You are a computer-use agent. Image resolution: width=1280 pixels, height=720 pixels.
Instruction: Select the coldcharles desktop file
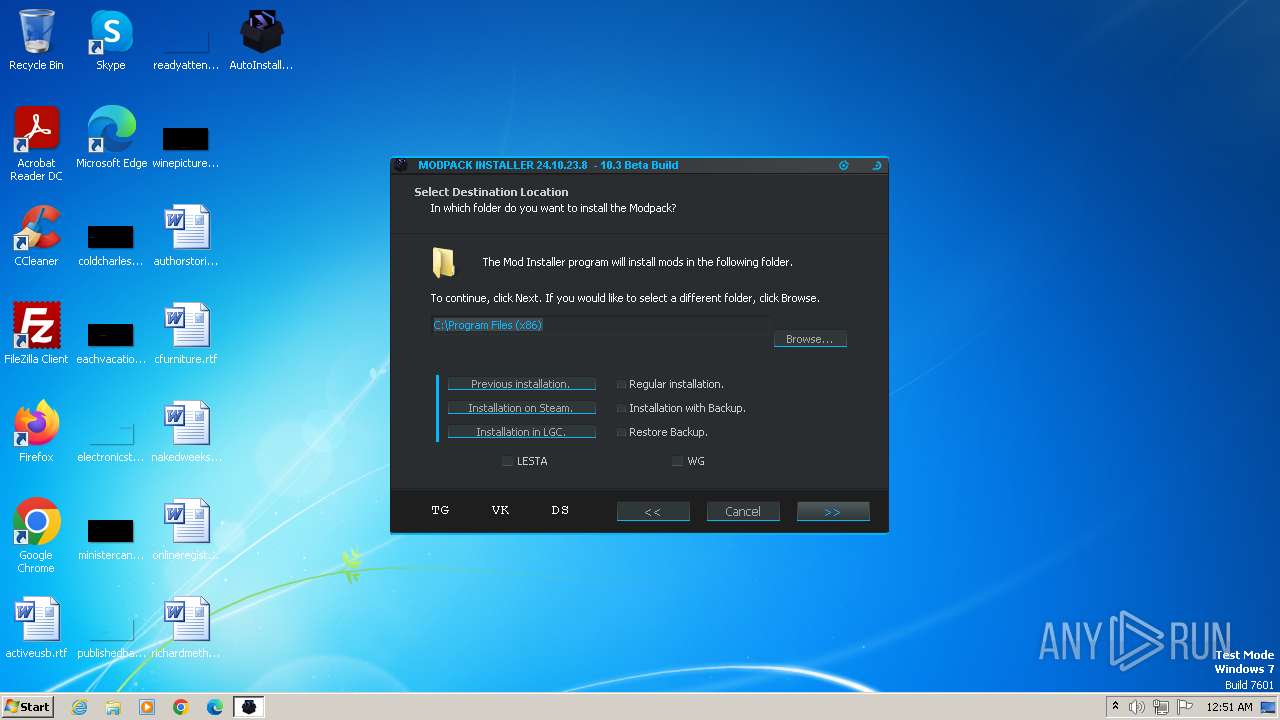click(x=111, y=244)
